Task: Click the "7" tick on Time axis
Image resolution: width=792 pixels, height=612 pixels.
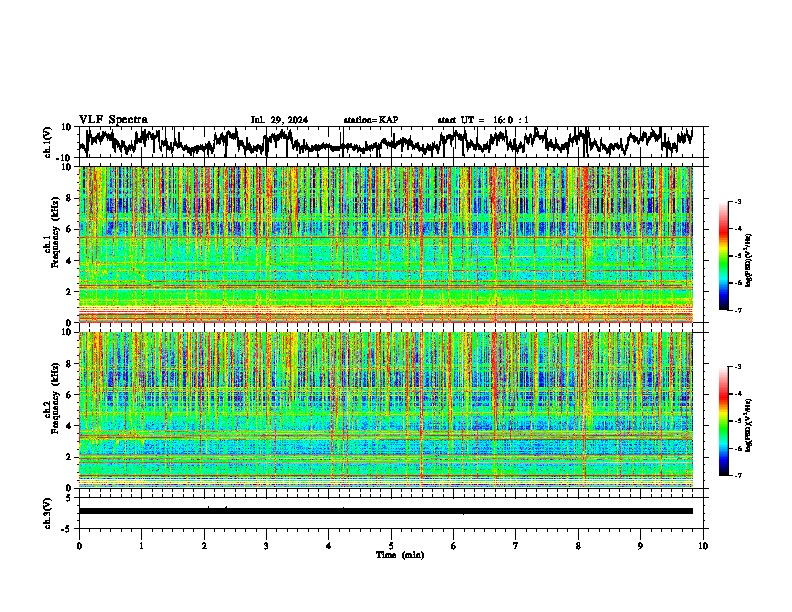Action: tap(516, 546)
